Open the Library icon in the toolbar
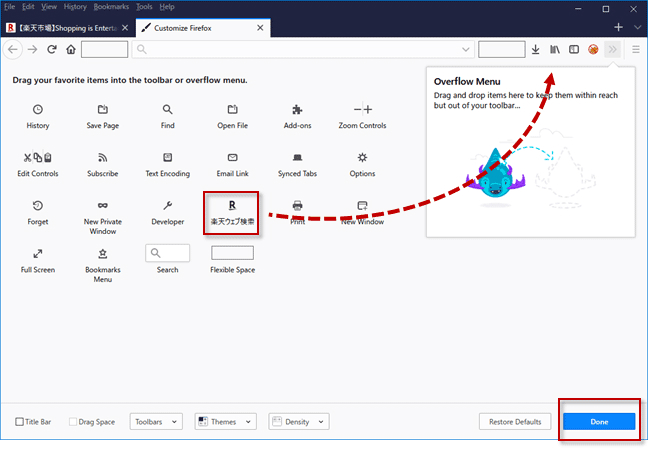 click(x=555, y=50)
